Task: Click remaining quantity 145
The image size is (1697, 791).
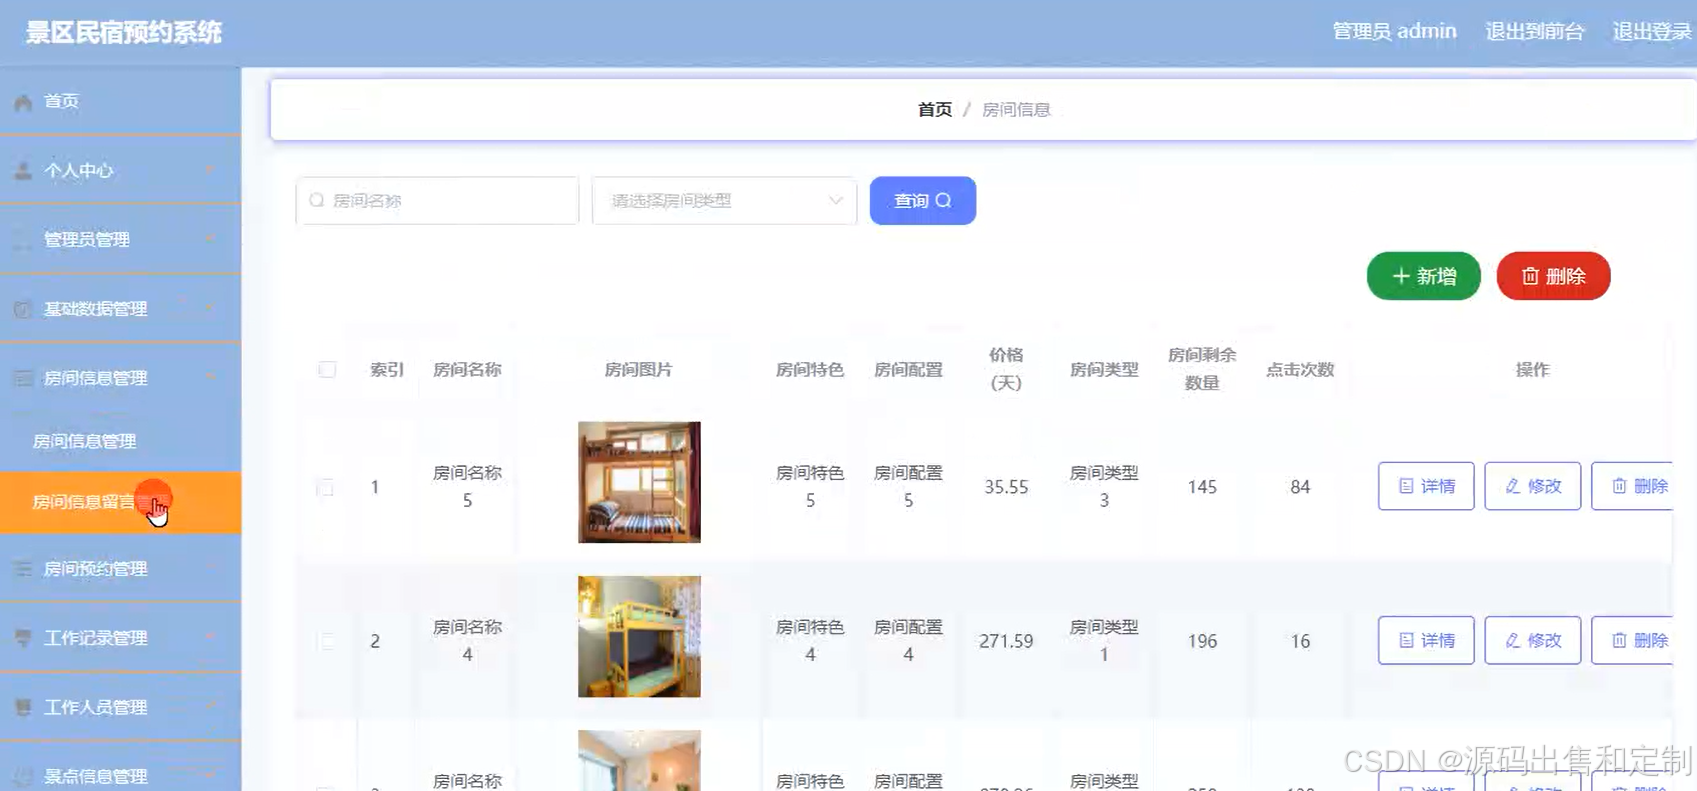Action: coord(1202,487)
